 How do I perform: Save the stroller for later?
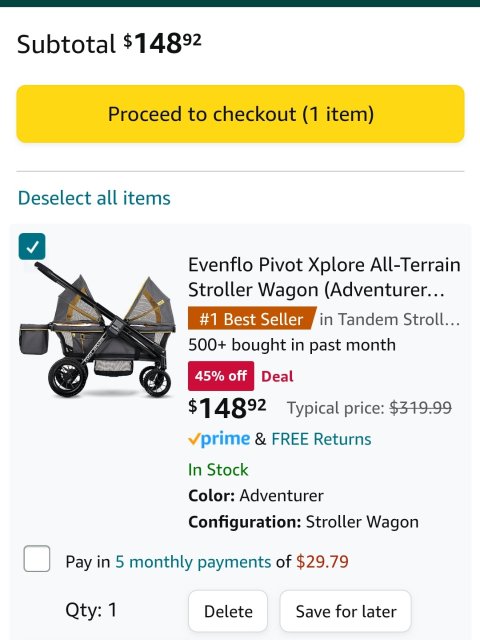(346, 611)
